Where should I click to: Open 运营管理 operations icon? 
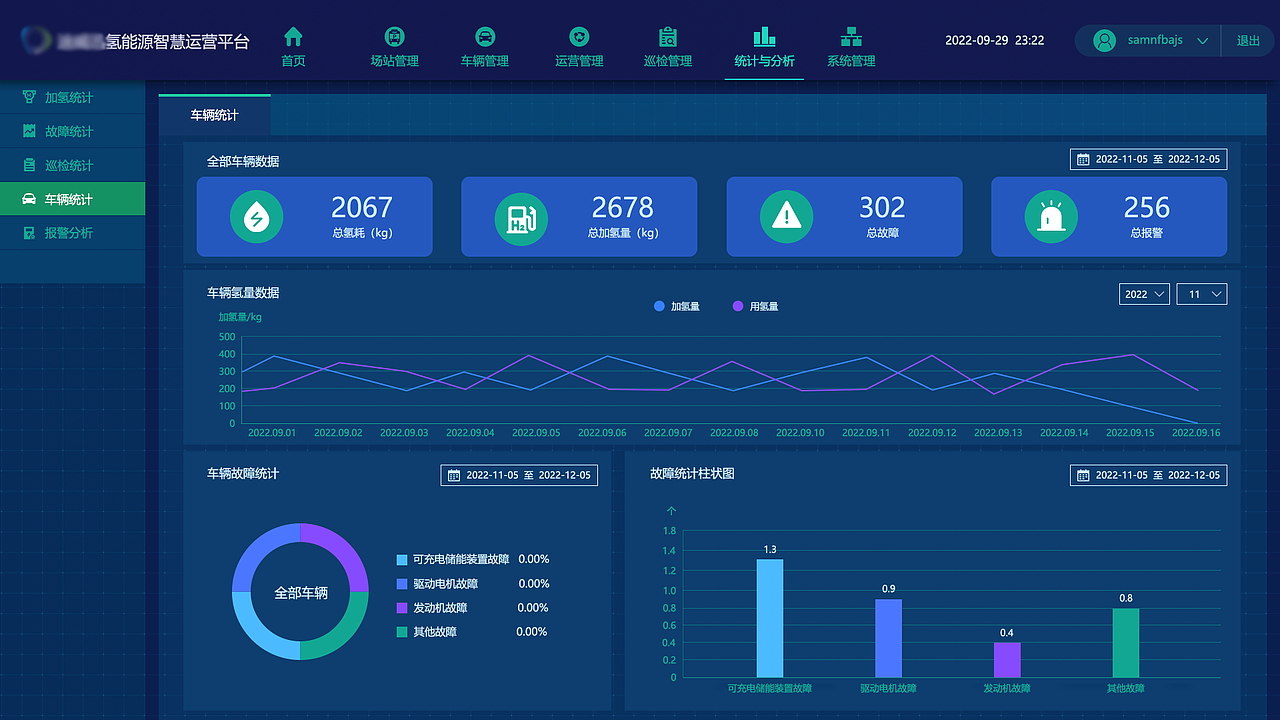point(579,37)
